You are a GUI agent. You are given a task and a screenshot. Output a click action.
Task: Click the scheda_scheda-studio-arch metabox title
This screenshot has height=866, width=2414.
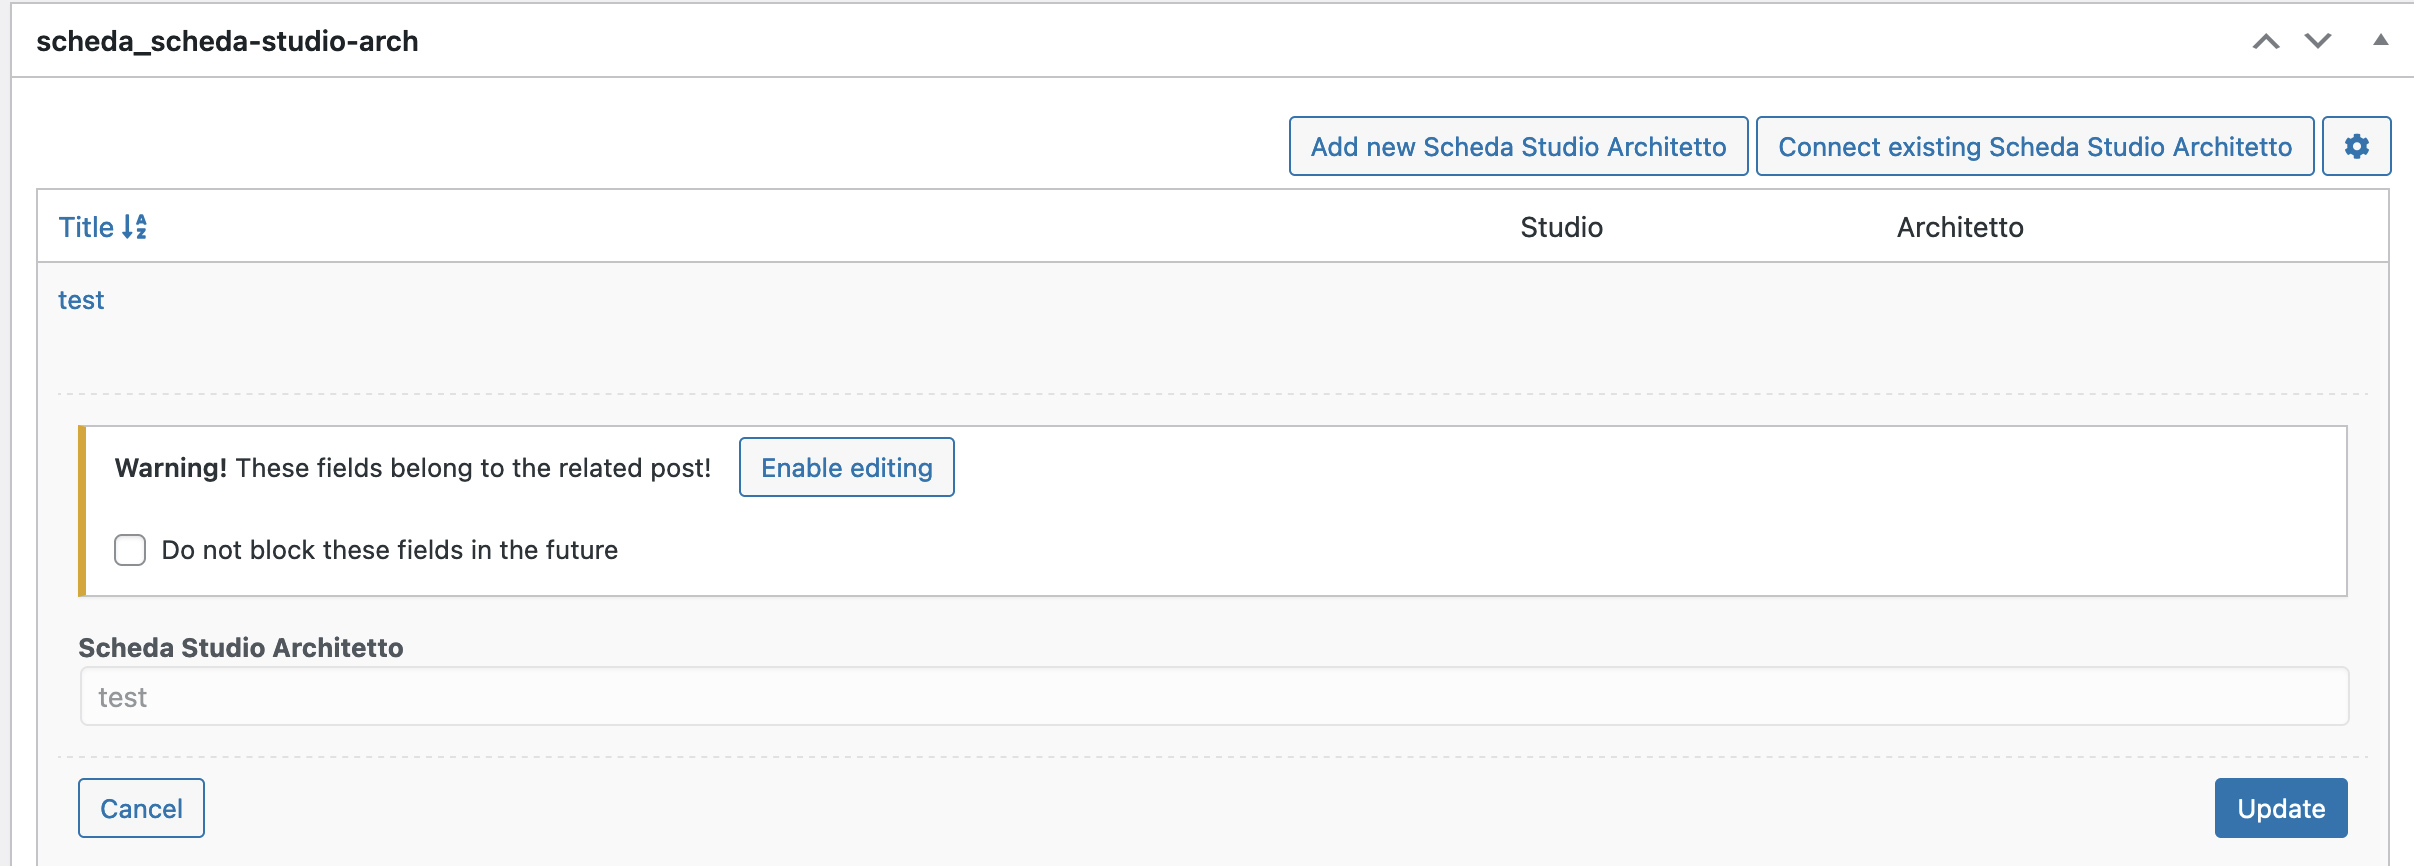click(x=227, y=41)
